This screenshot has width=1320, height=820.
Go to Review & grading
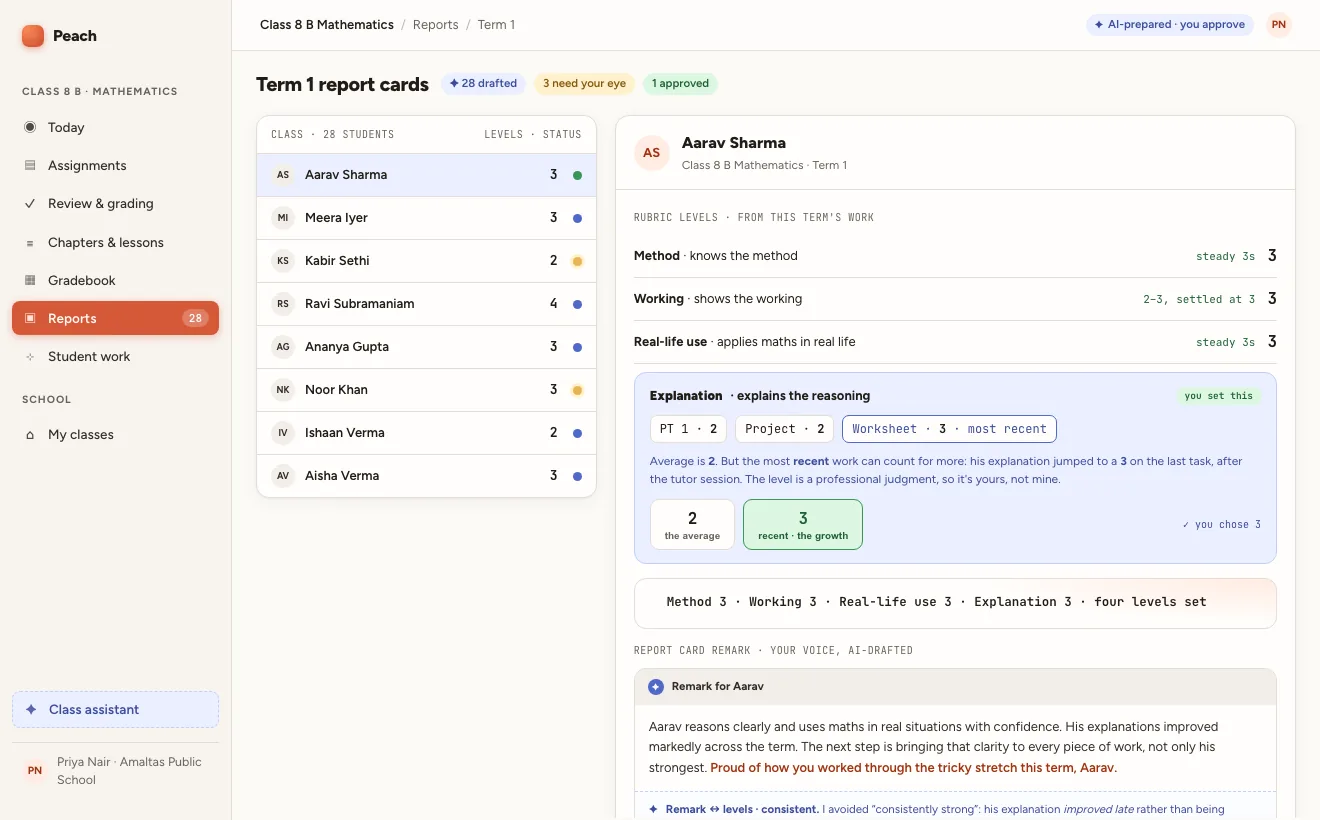click(115, 203)
